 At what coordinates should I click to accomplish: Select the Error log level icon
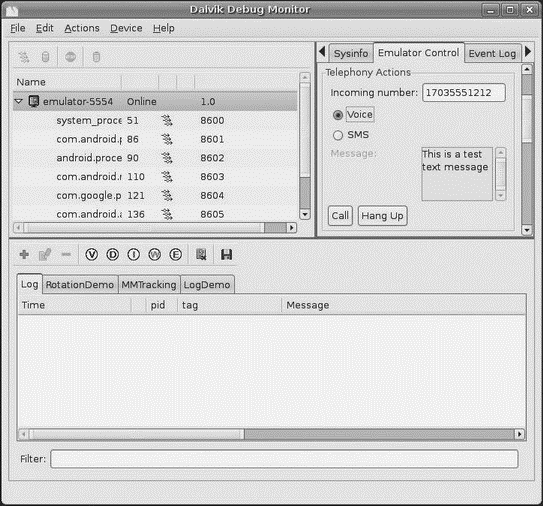(x=176, y=255)
